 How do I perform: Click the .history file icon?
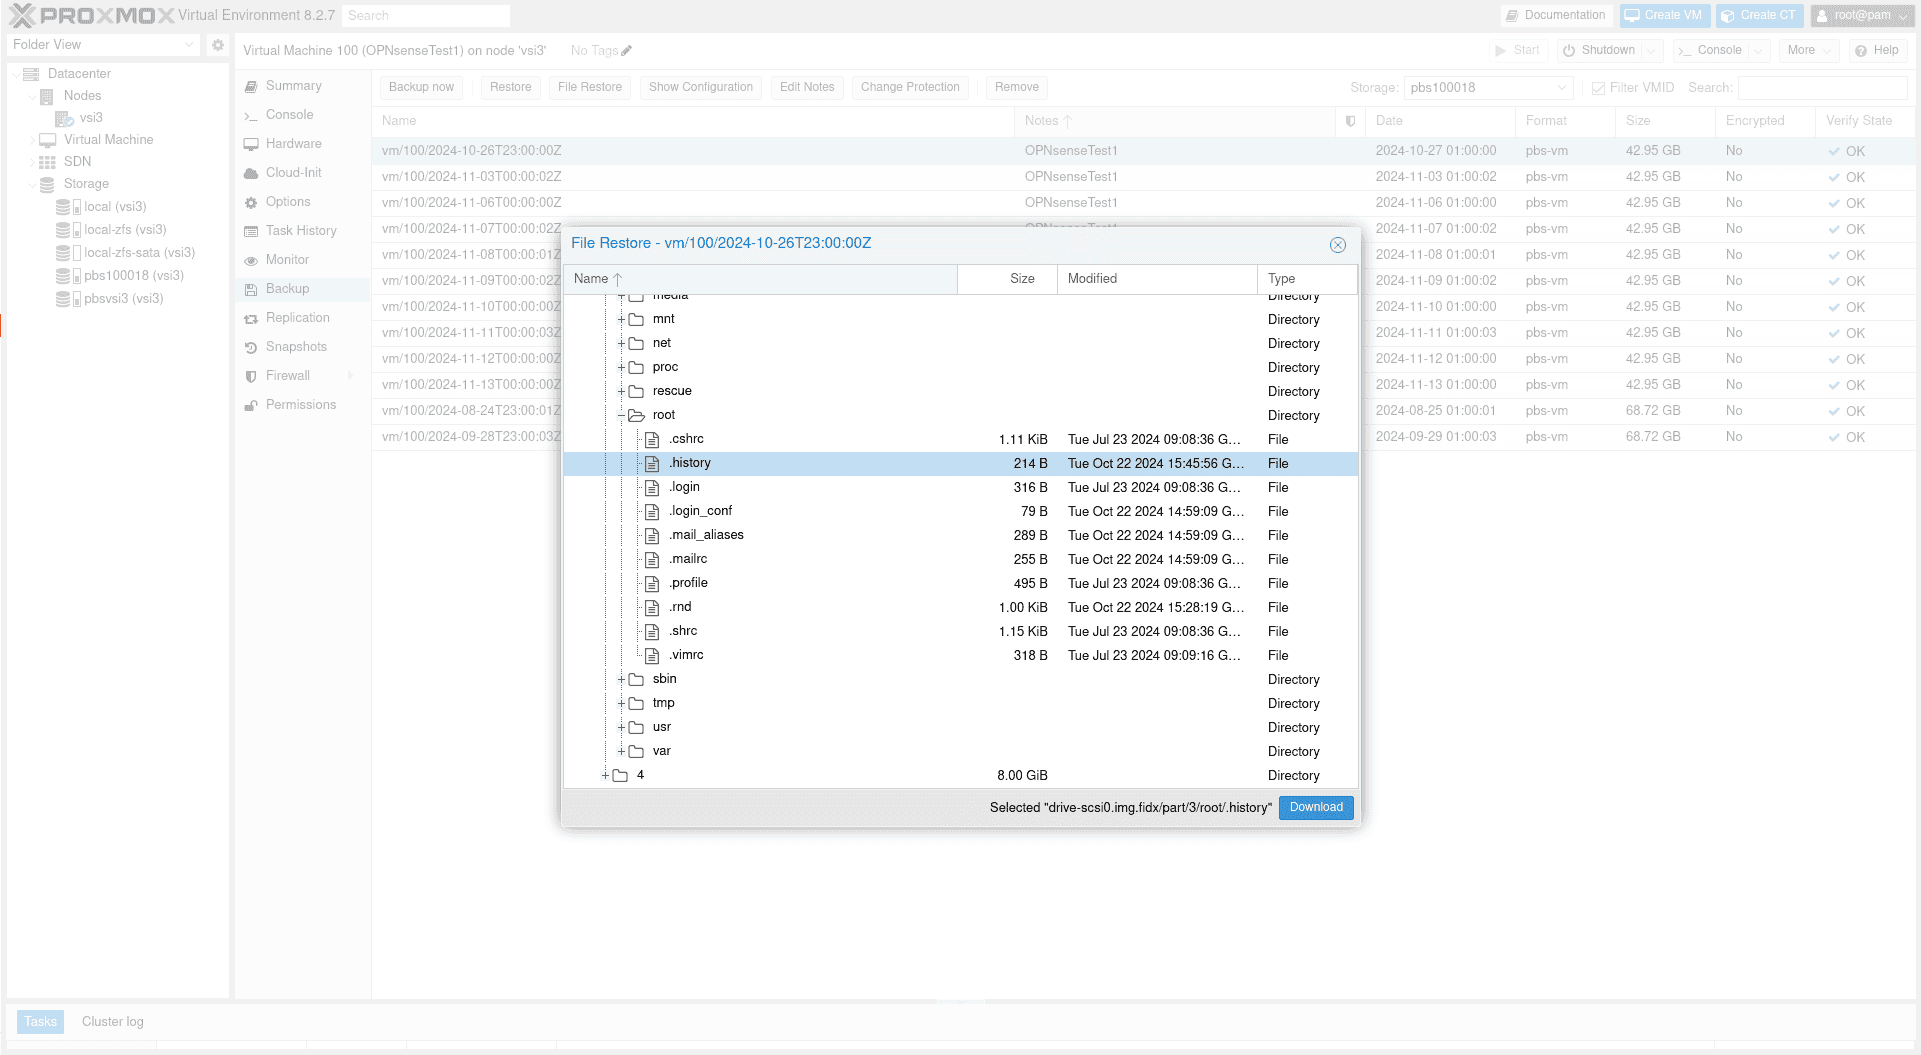652,464
